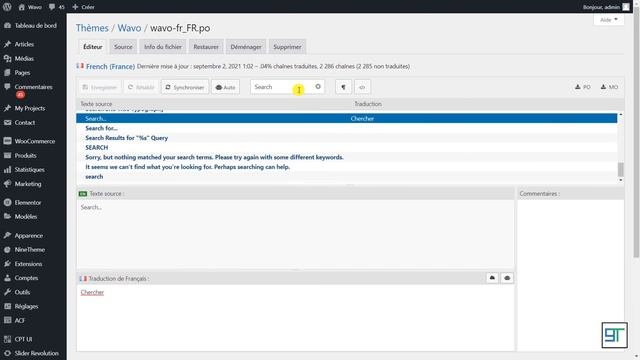Click the Outils wrench icon
Screen dimensions: 640x360
coord(7,292)
